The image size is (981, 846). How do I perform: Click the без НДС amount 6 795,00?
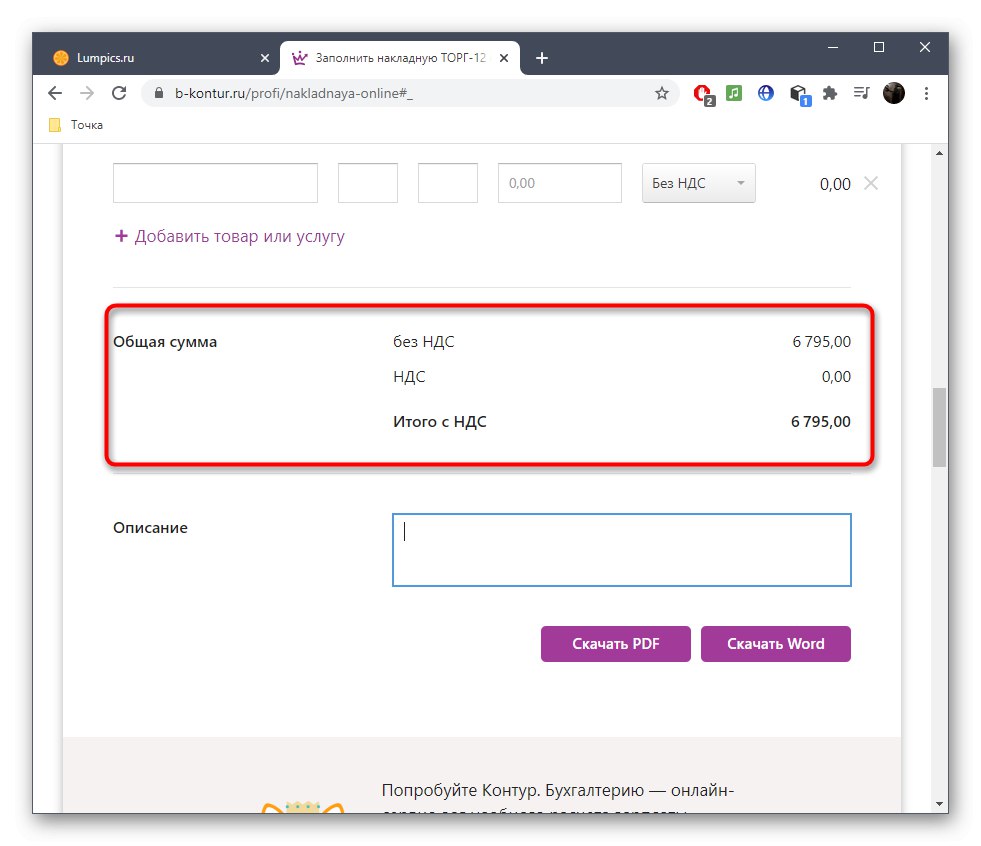(x=821, y=342)
